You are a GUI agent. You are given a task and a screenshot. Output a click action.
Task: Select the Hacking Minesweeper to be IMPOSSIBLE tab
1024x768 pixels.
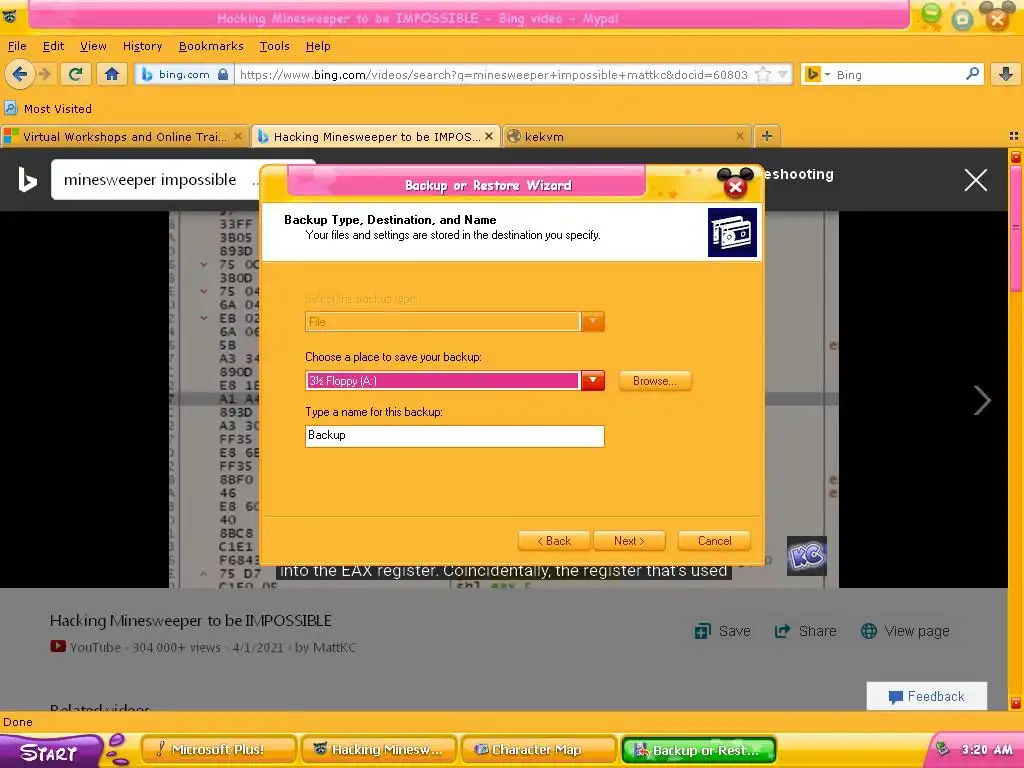coord(376,136)
